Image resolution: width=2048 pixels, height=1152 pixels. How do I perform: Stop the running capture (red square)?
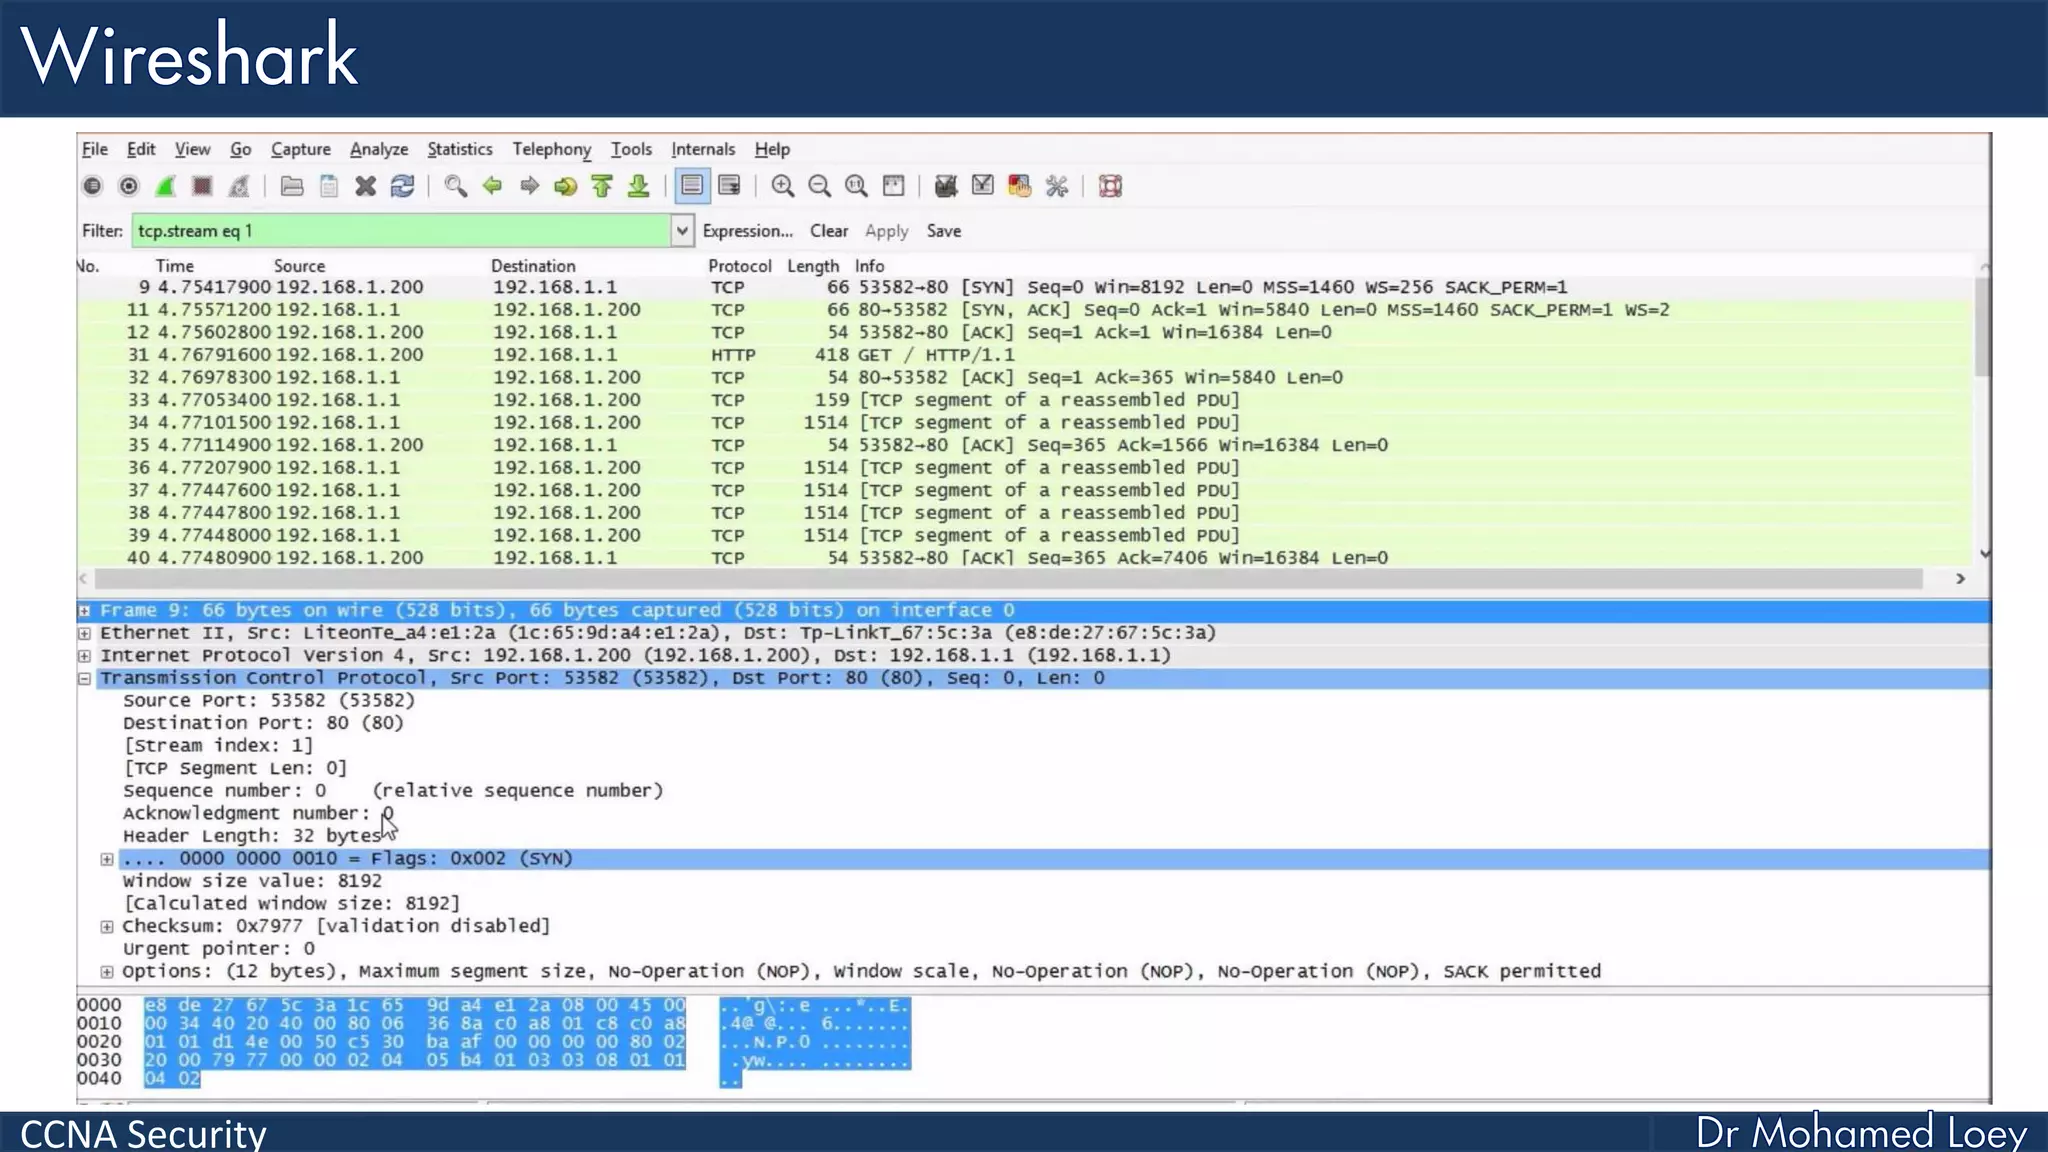[202, 186]
